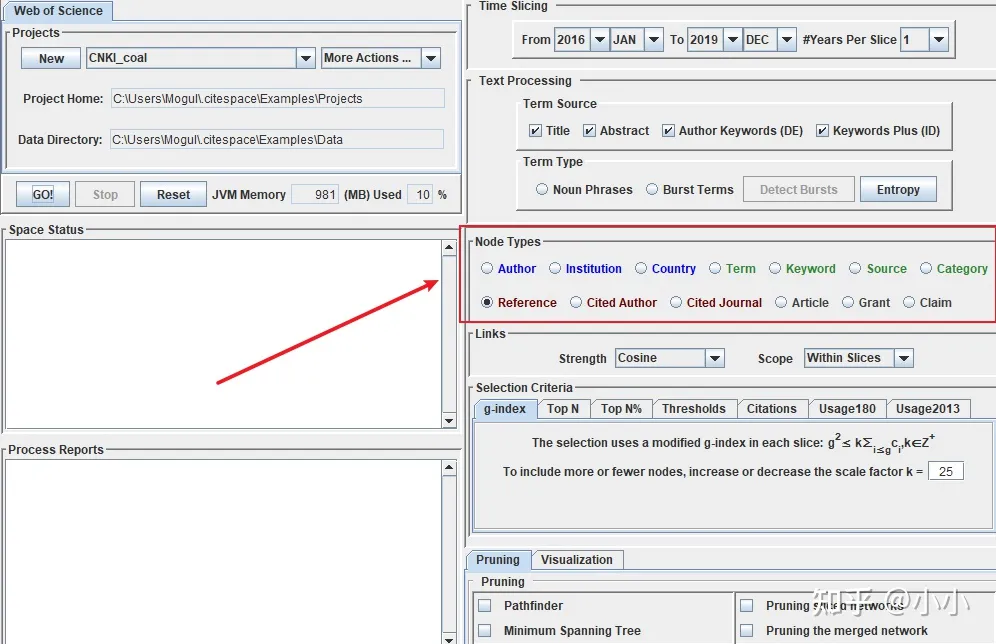This screenshot has width=996, height=644.
Task: Enable Minimum Spanning Tree pruning
Action: pos(485,630)
